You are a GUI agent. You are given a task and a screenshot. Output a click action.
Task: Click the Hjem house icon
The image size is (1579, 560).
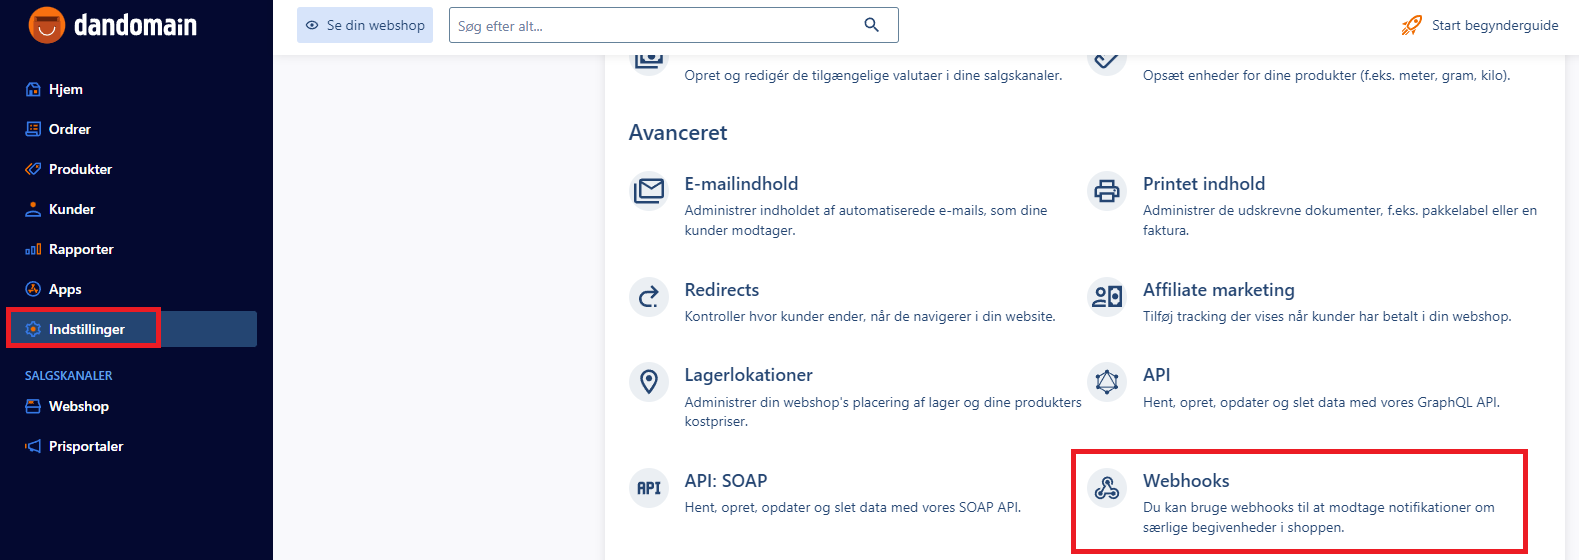(33, 89)
